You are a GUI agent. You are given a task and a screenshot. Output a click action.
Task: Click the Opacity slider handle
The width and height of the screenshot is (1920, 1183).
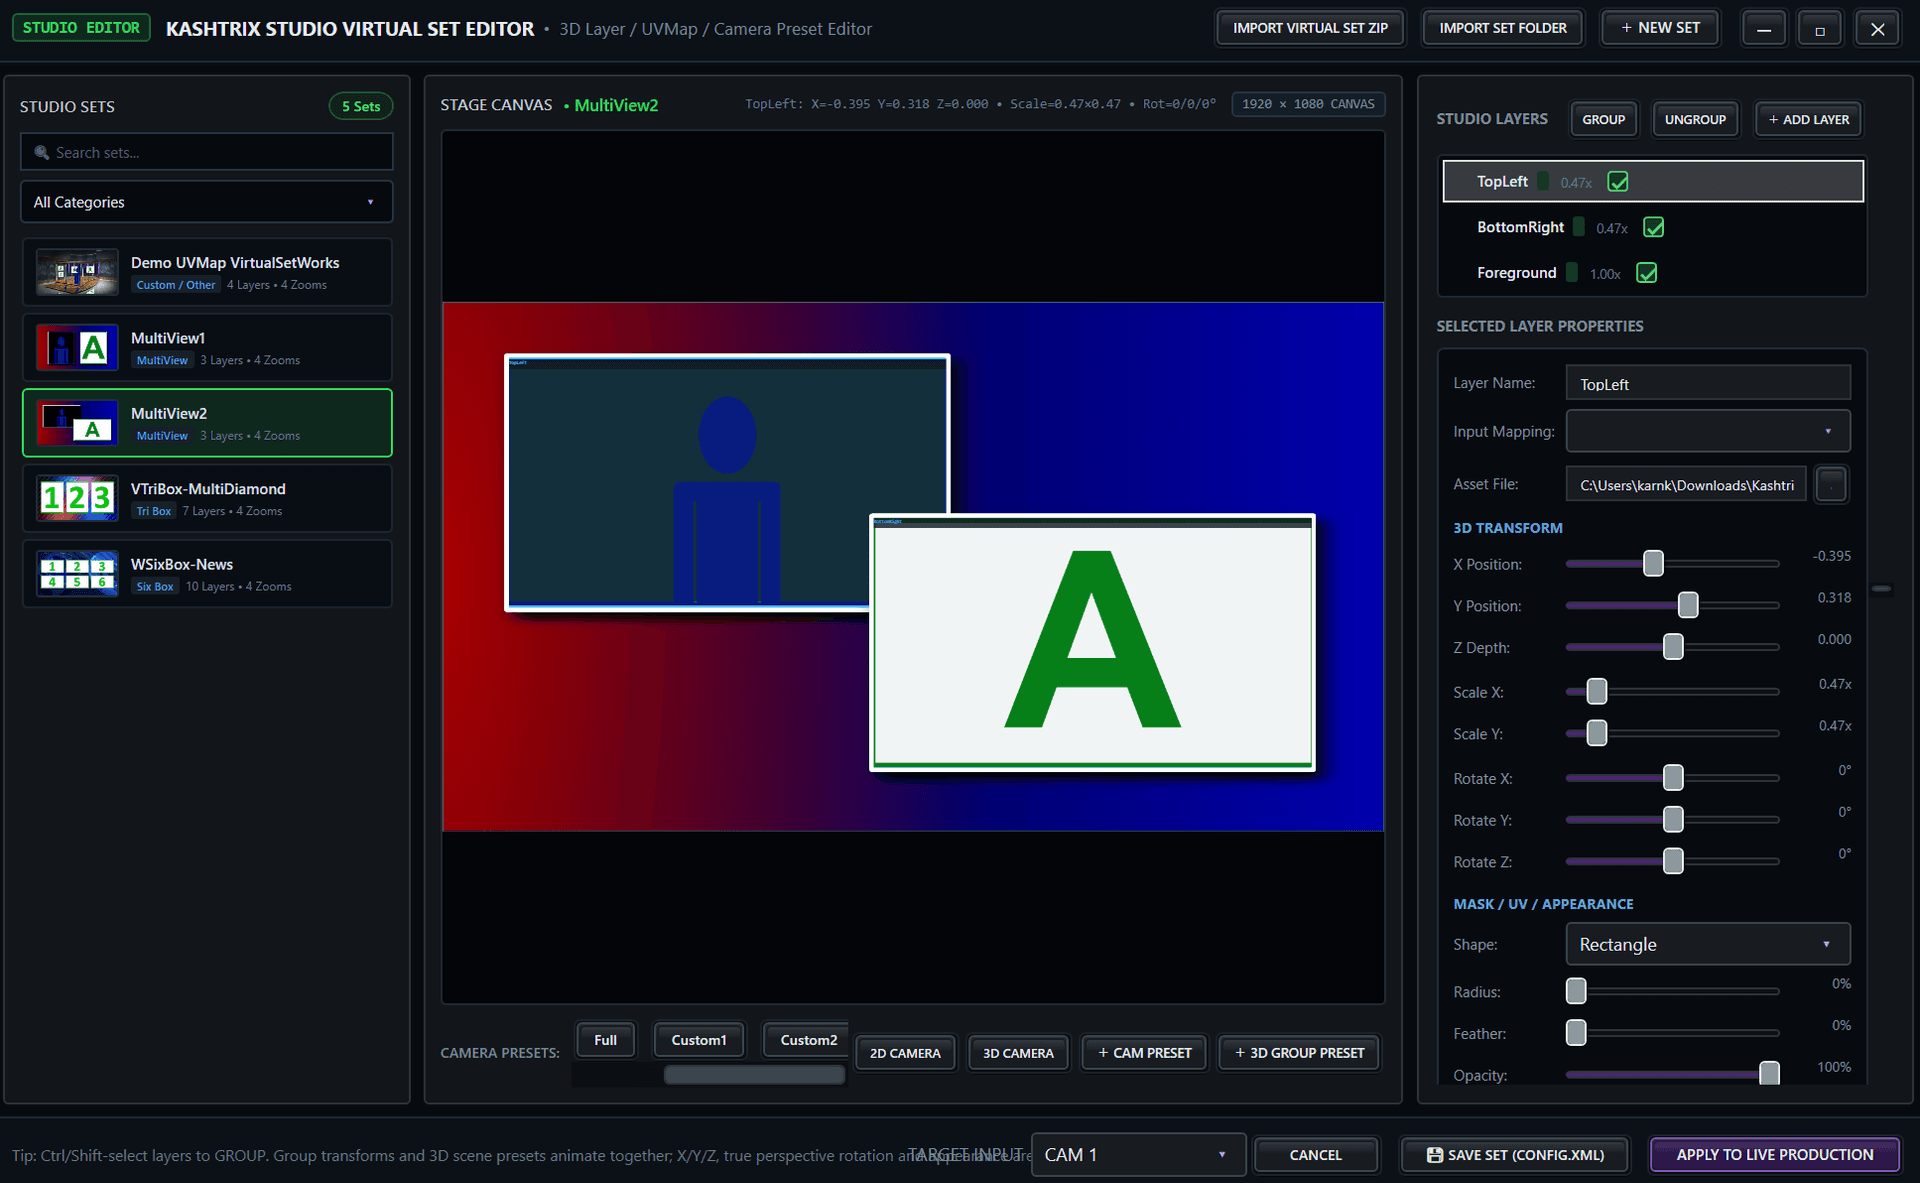[1770, 1073]
